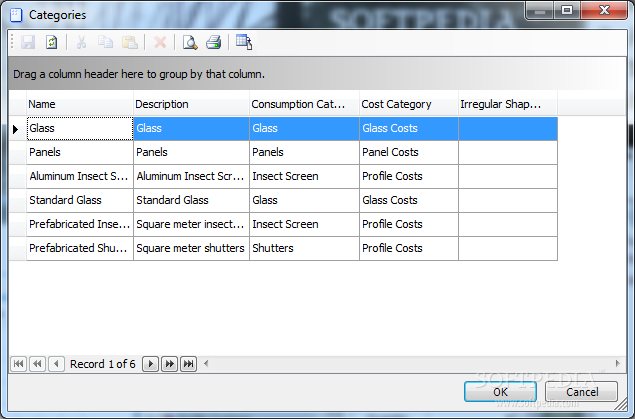Click the Consumption Cat... column header
The height and width of the screenshot is (419, 635).
[x=305, y=104]
